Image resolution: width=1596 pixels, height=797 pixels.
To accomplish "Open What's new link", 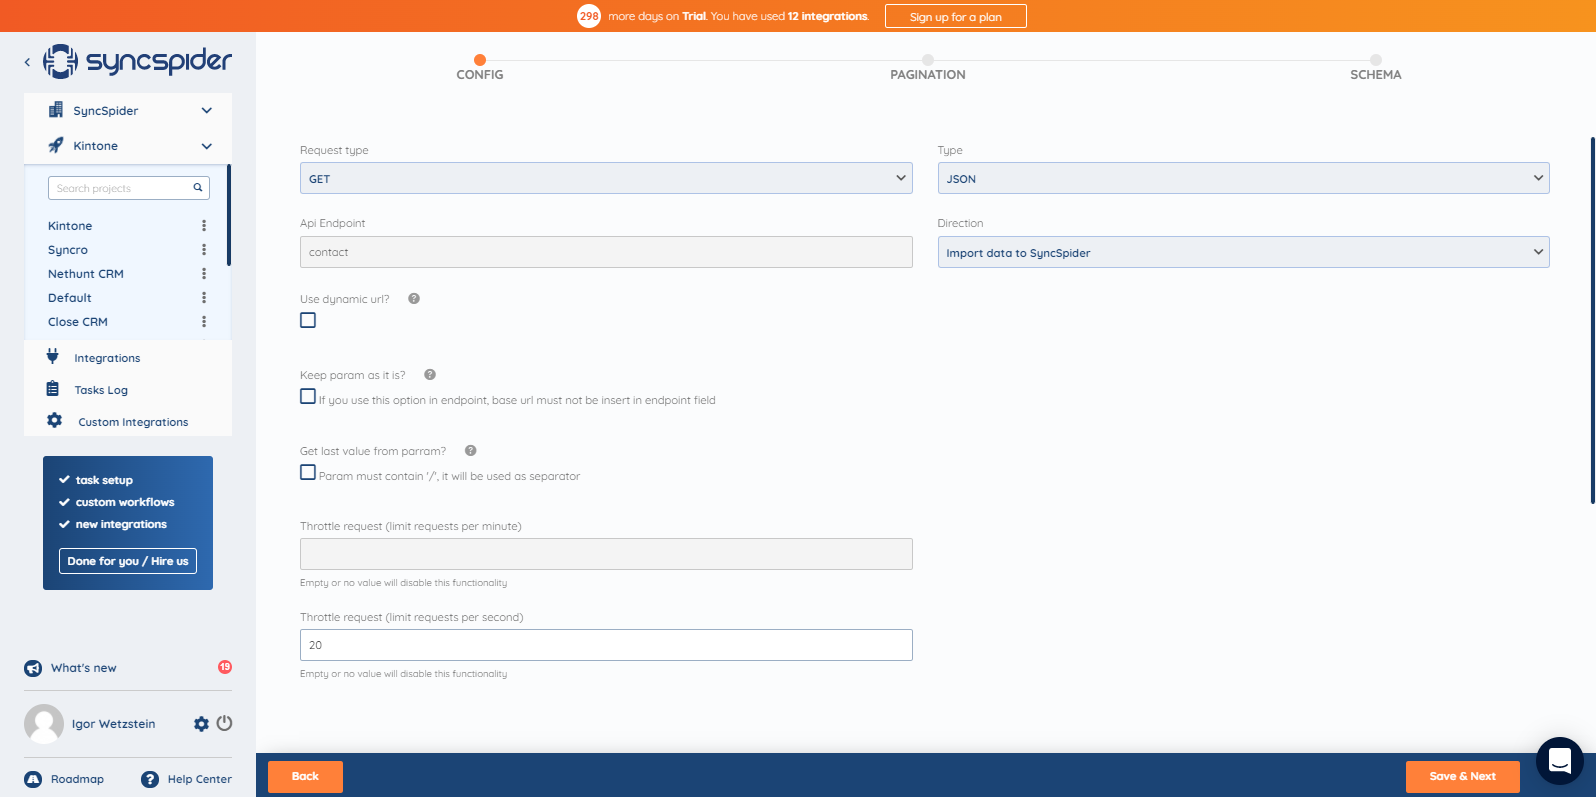I will (x=84, y=668).
